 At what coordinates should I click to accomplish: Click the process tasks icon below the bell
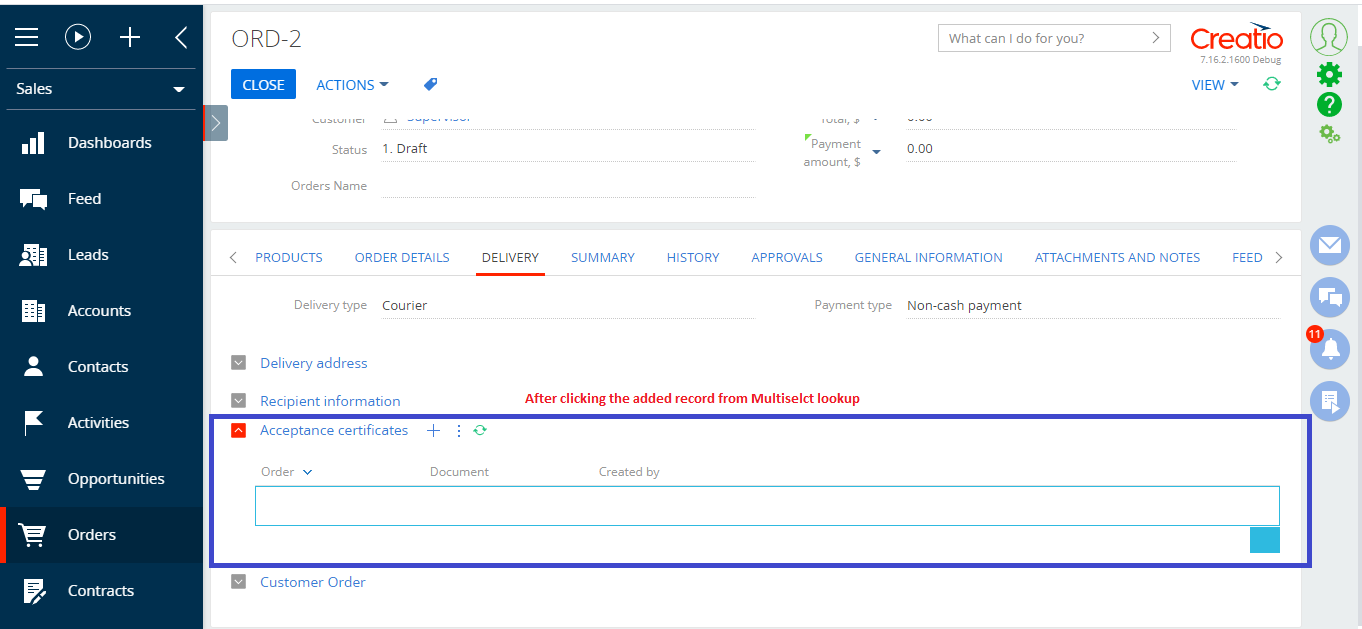[1329, 401]
